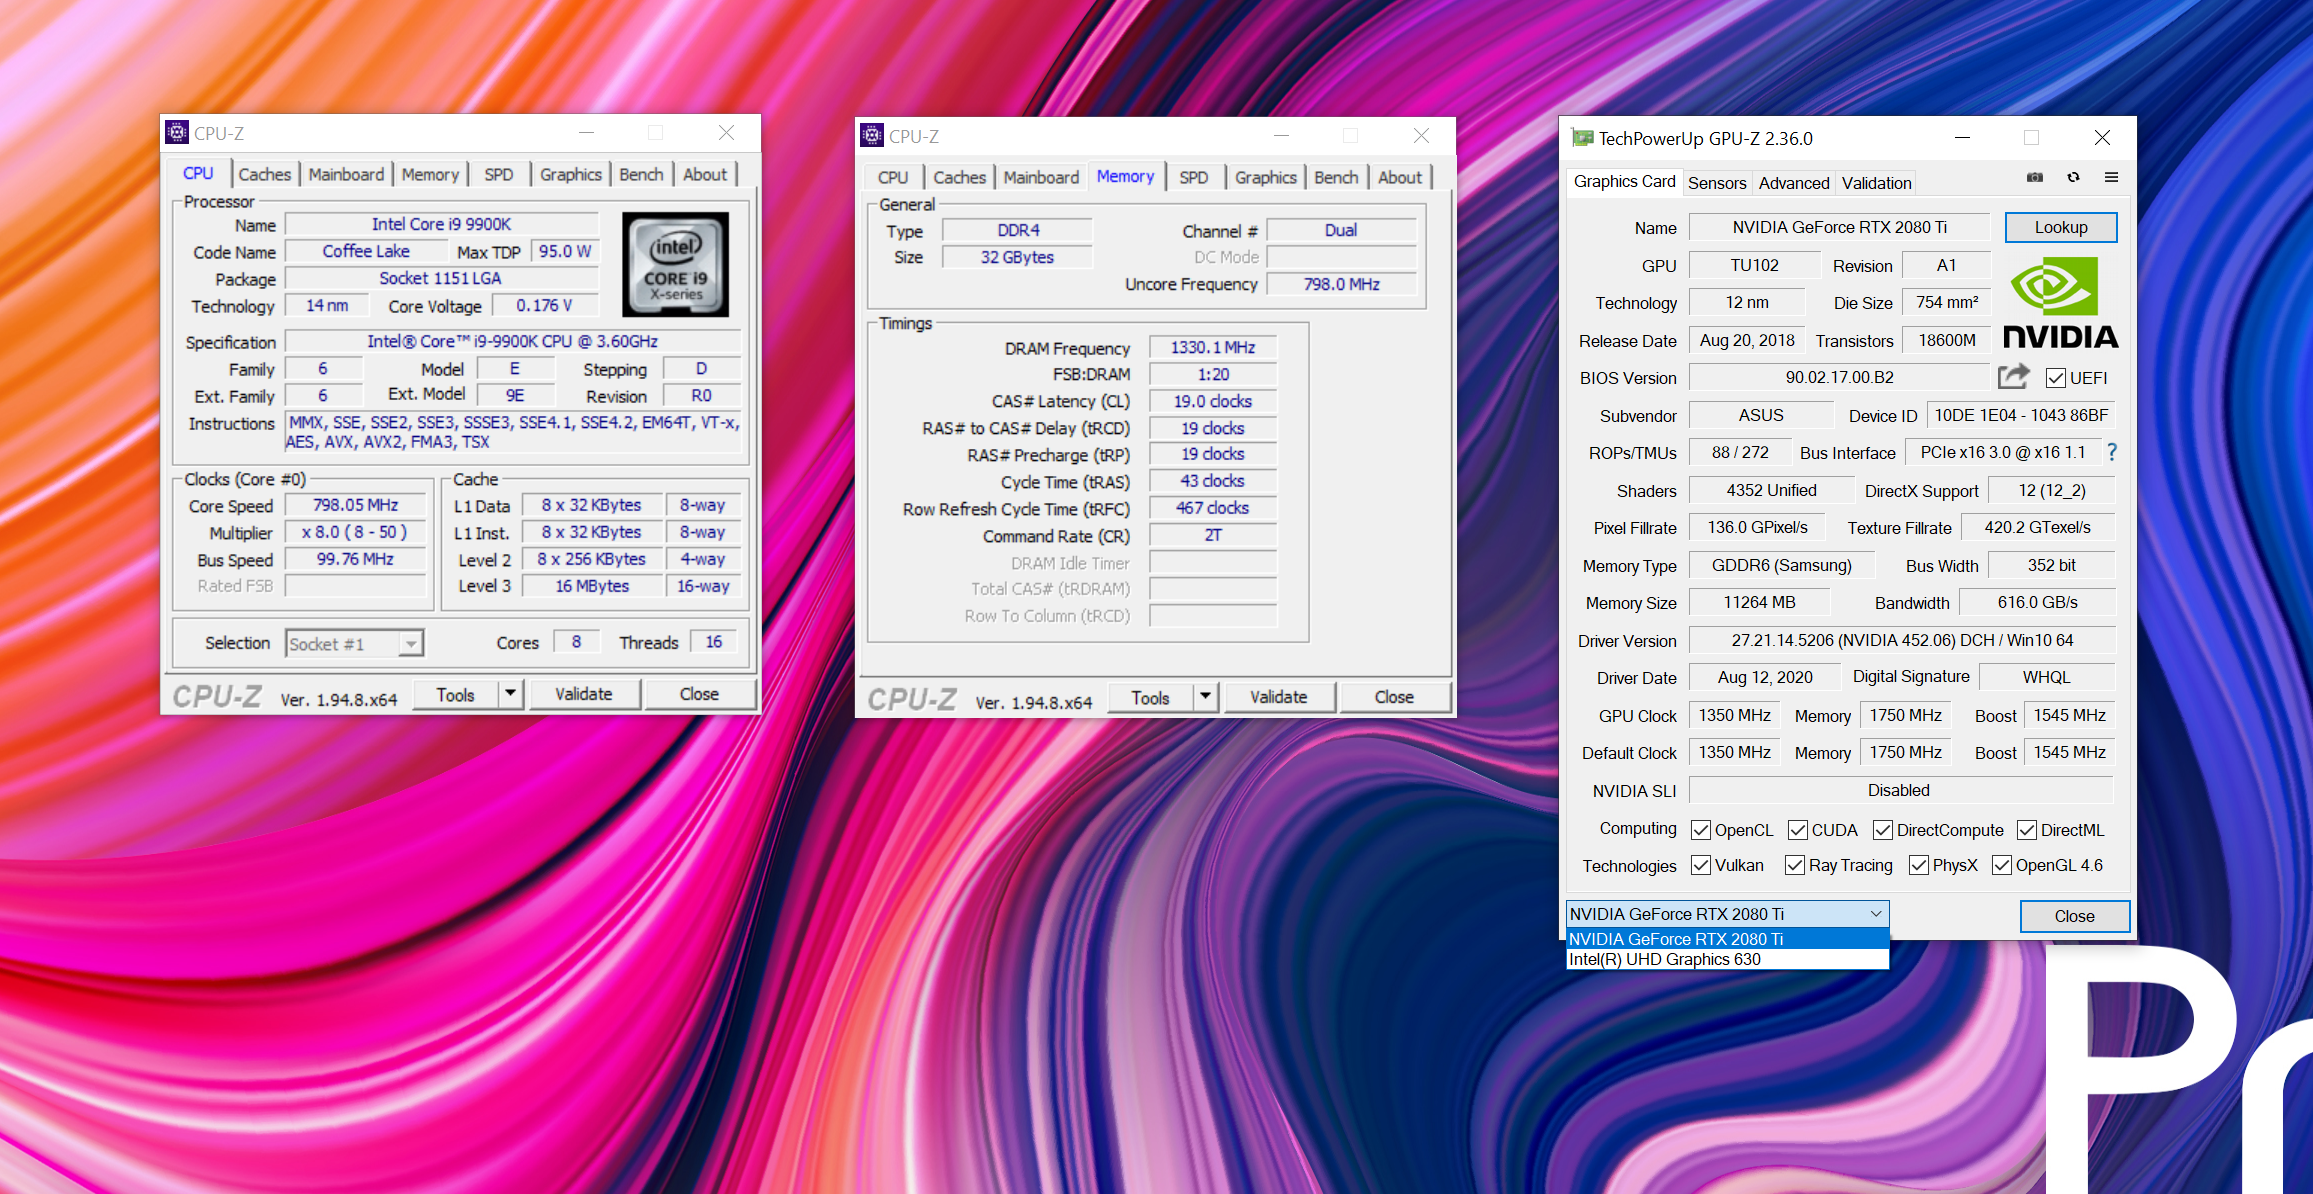Toggle the PhysX checkbox

point(1919,865)
